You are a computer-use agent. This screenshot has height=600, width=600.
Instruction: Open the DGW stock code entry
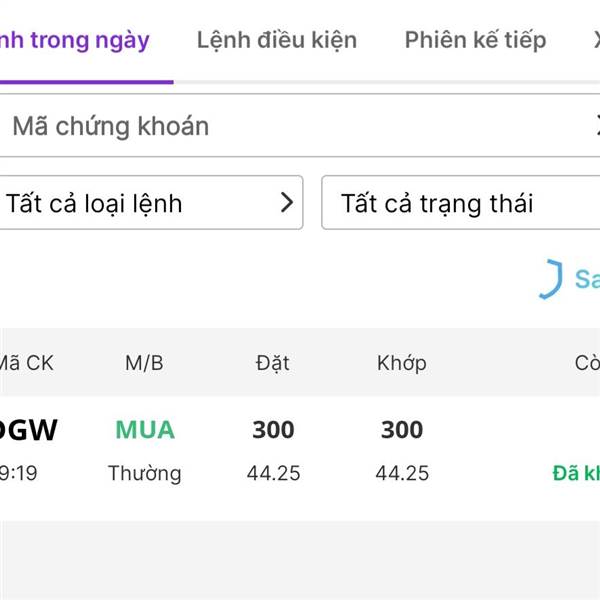[28, 430]
